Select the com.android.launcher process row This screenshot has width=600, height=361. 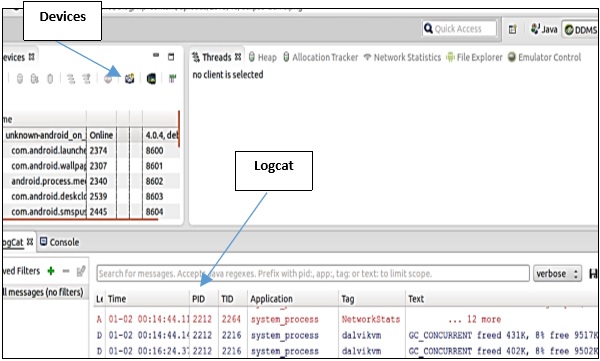coord(91,150)
